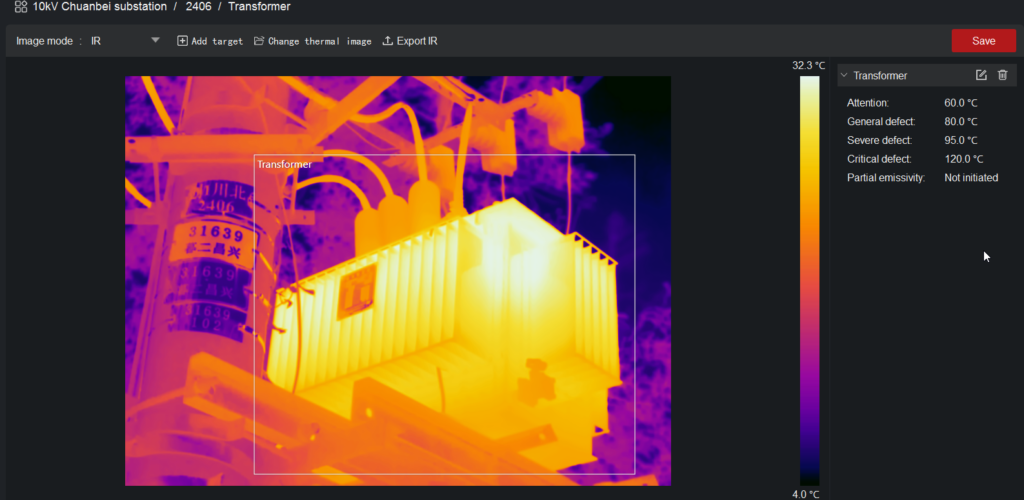Viewport: 1024px width, 500px height.
Task: Select the Transformer breadcrumb item
Action: (x=259, y=7)
